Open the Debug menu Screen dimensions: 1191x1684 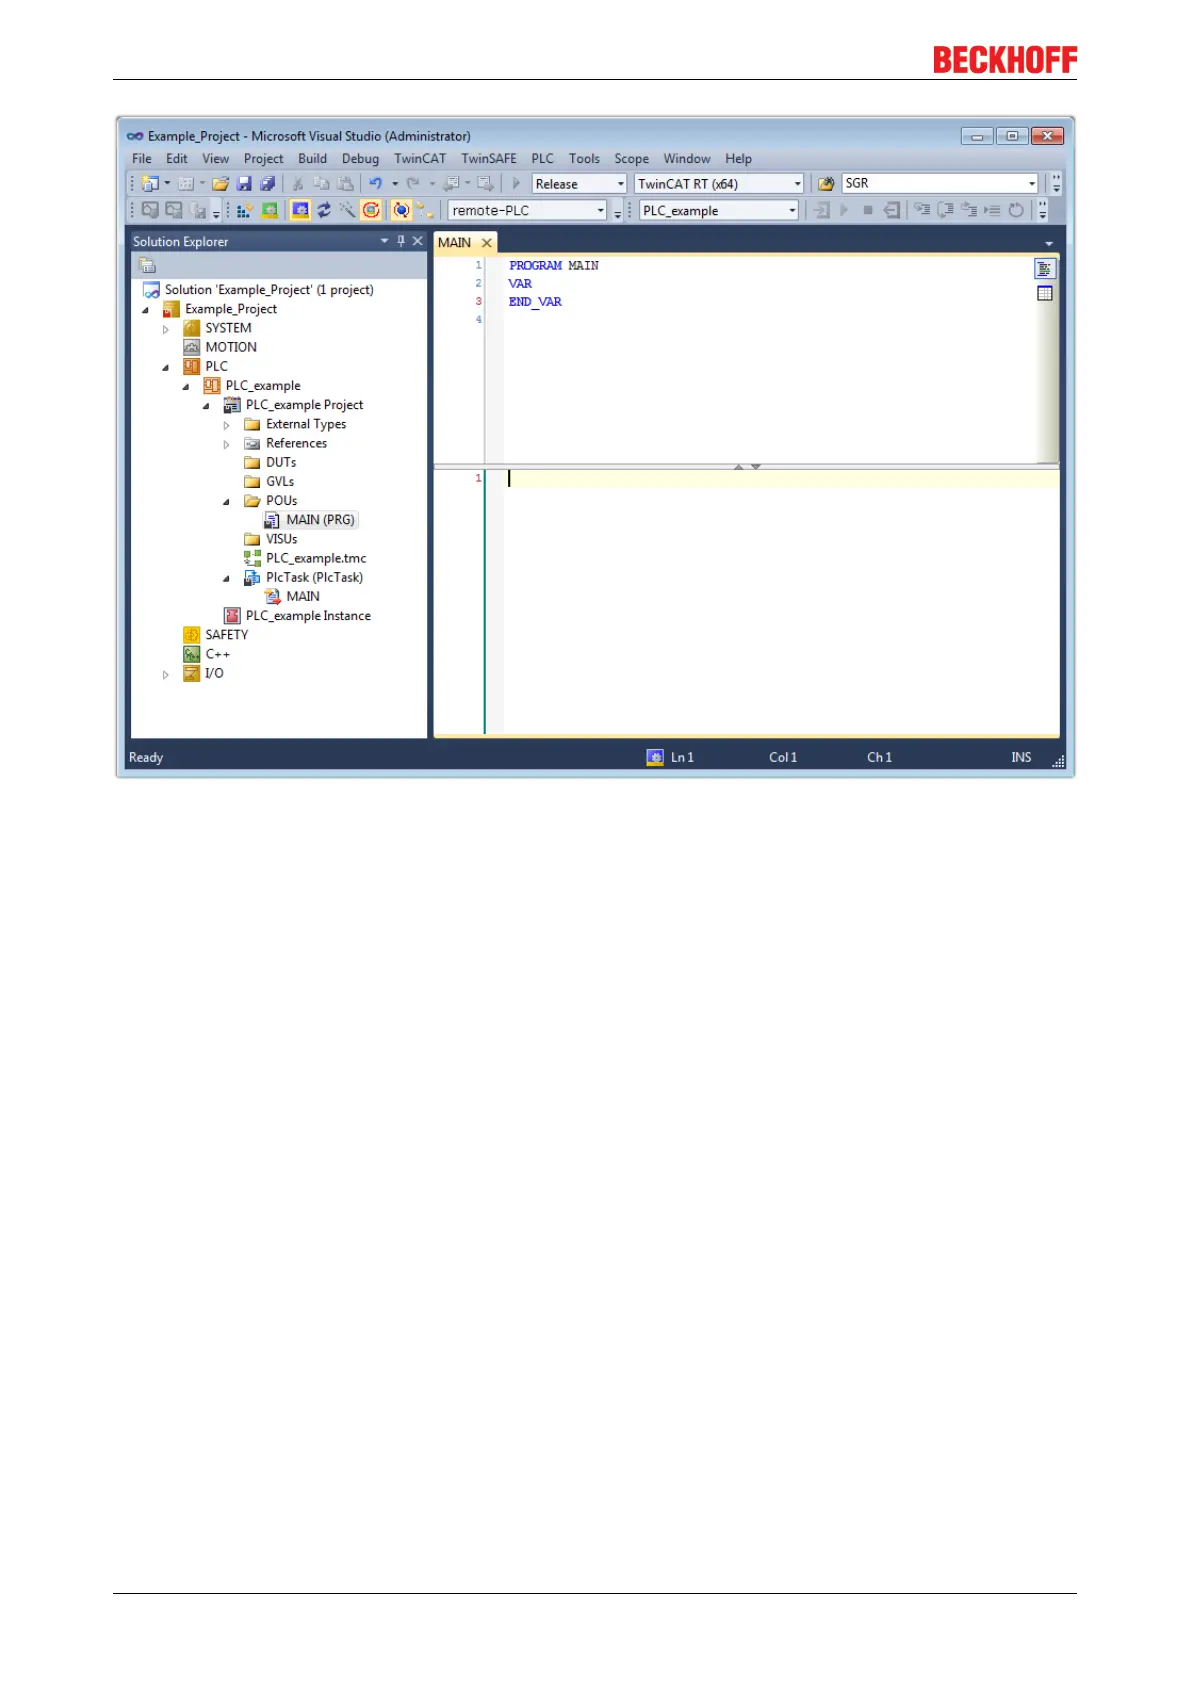pyautogui.click(x=360, y=158)
